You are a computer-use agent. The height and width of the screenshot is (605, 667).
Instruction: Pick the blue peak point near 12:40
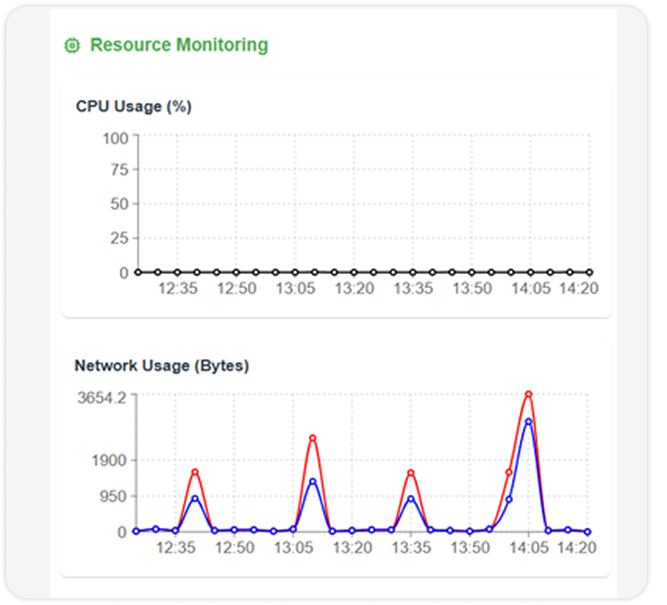click(195, 498)
